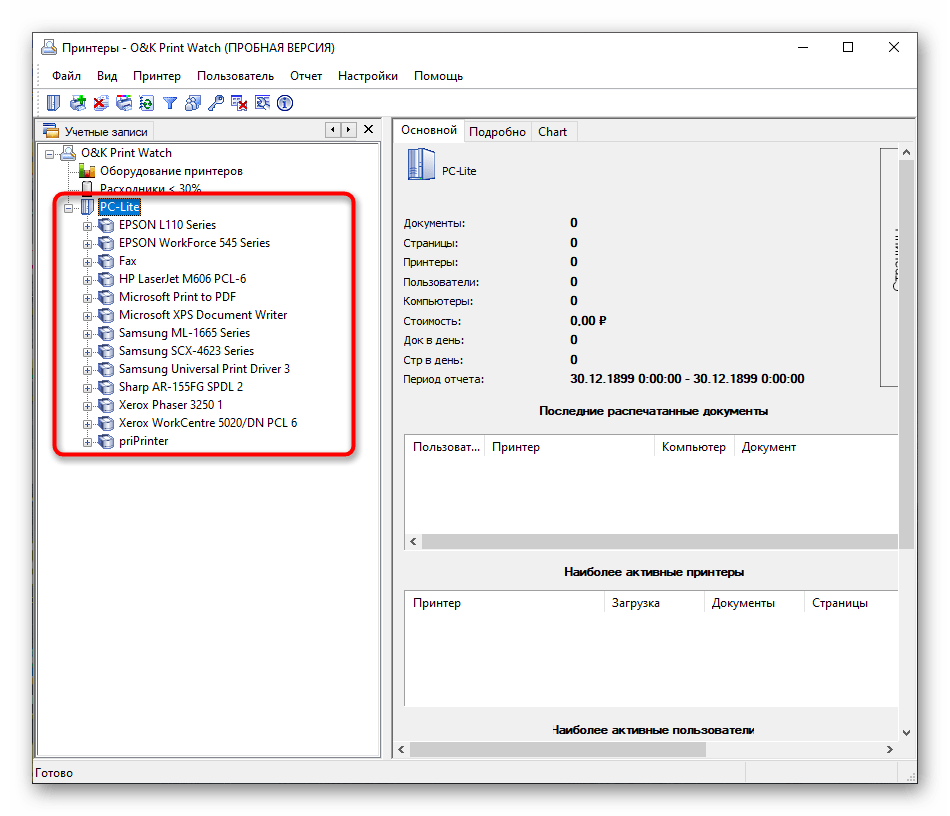
Task: Open the filter funnel tool
Action: click(170, 104)
